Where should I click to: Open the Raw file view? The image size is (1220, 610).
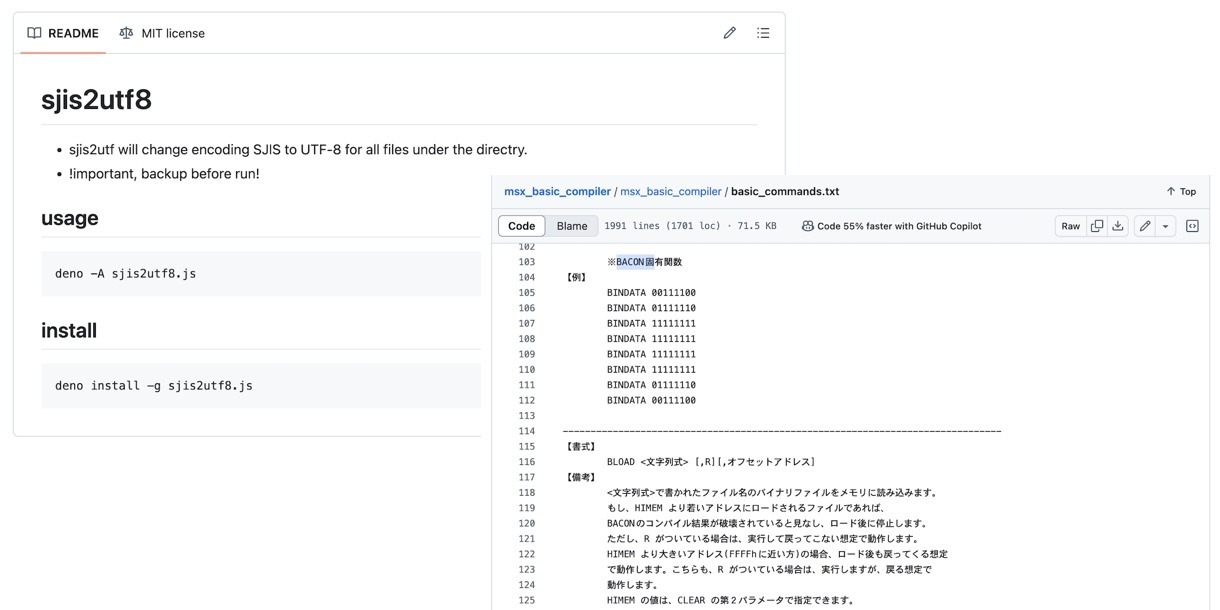point(1070,226)
